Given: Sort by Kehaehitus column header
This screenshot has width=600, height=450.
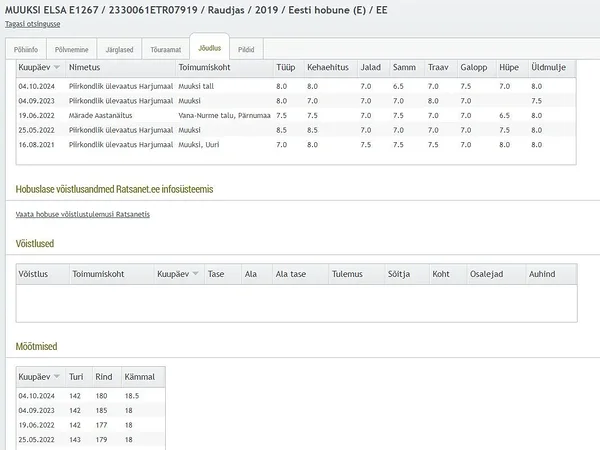Looking at the screenshot, I should click(x=326, y=68).
